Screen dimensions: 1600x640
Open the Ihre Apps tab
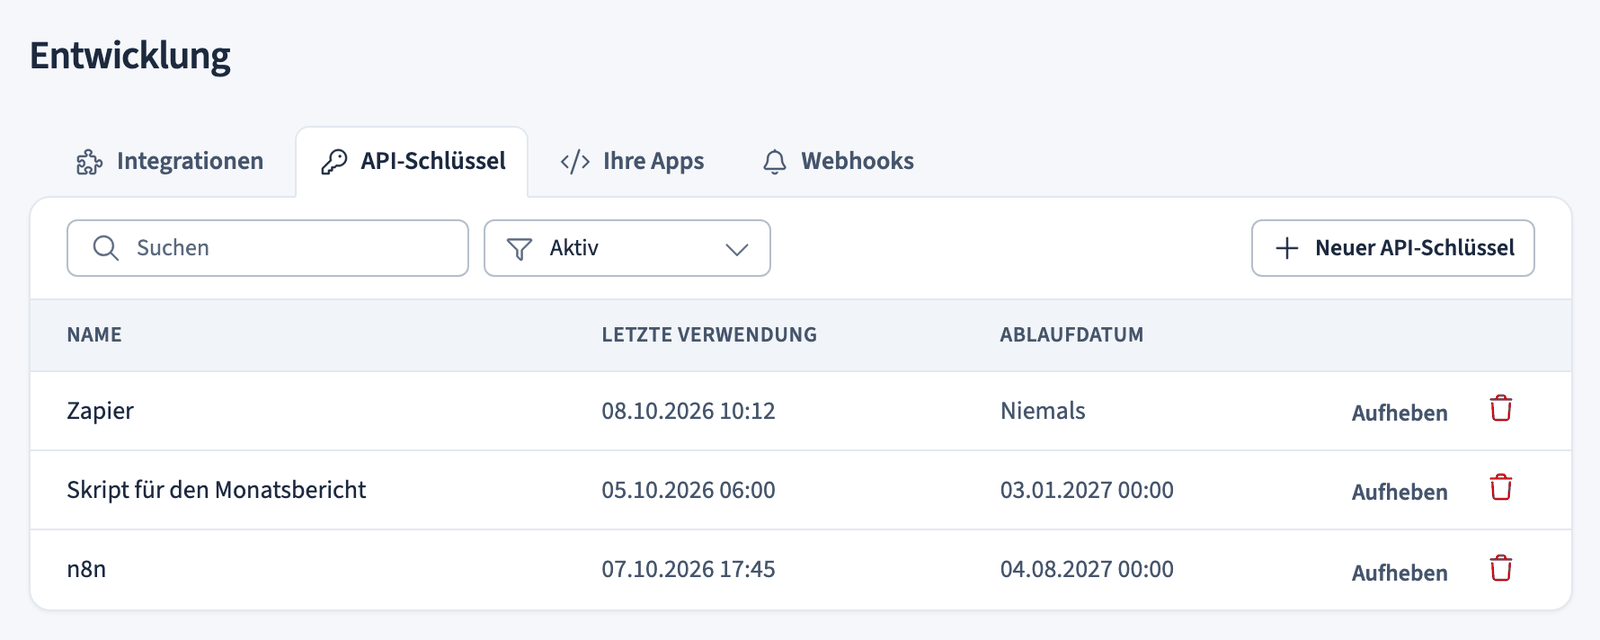pyautogui.click(x=632, y=162)
